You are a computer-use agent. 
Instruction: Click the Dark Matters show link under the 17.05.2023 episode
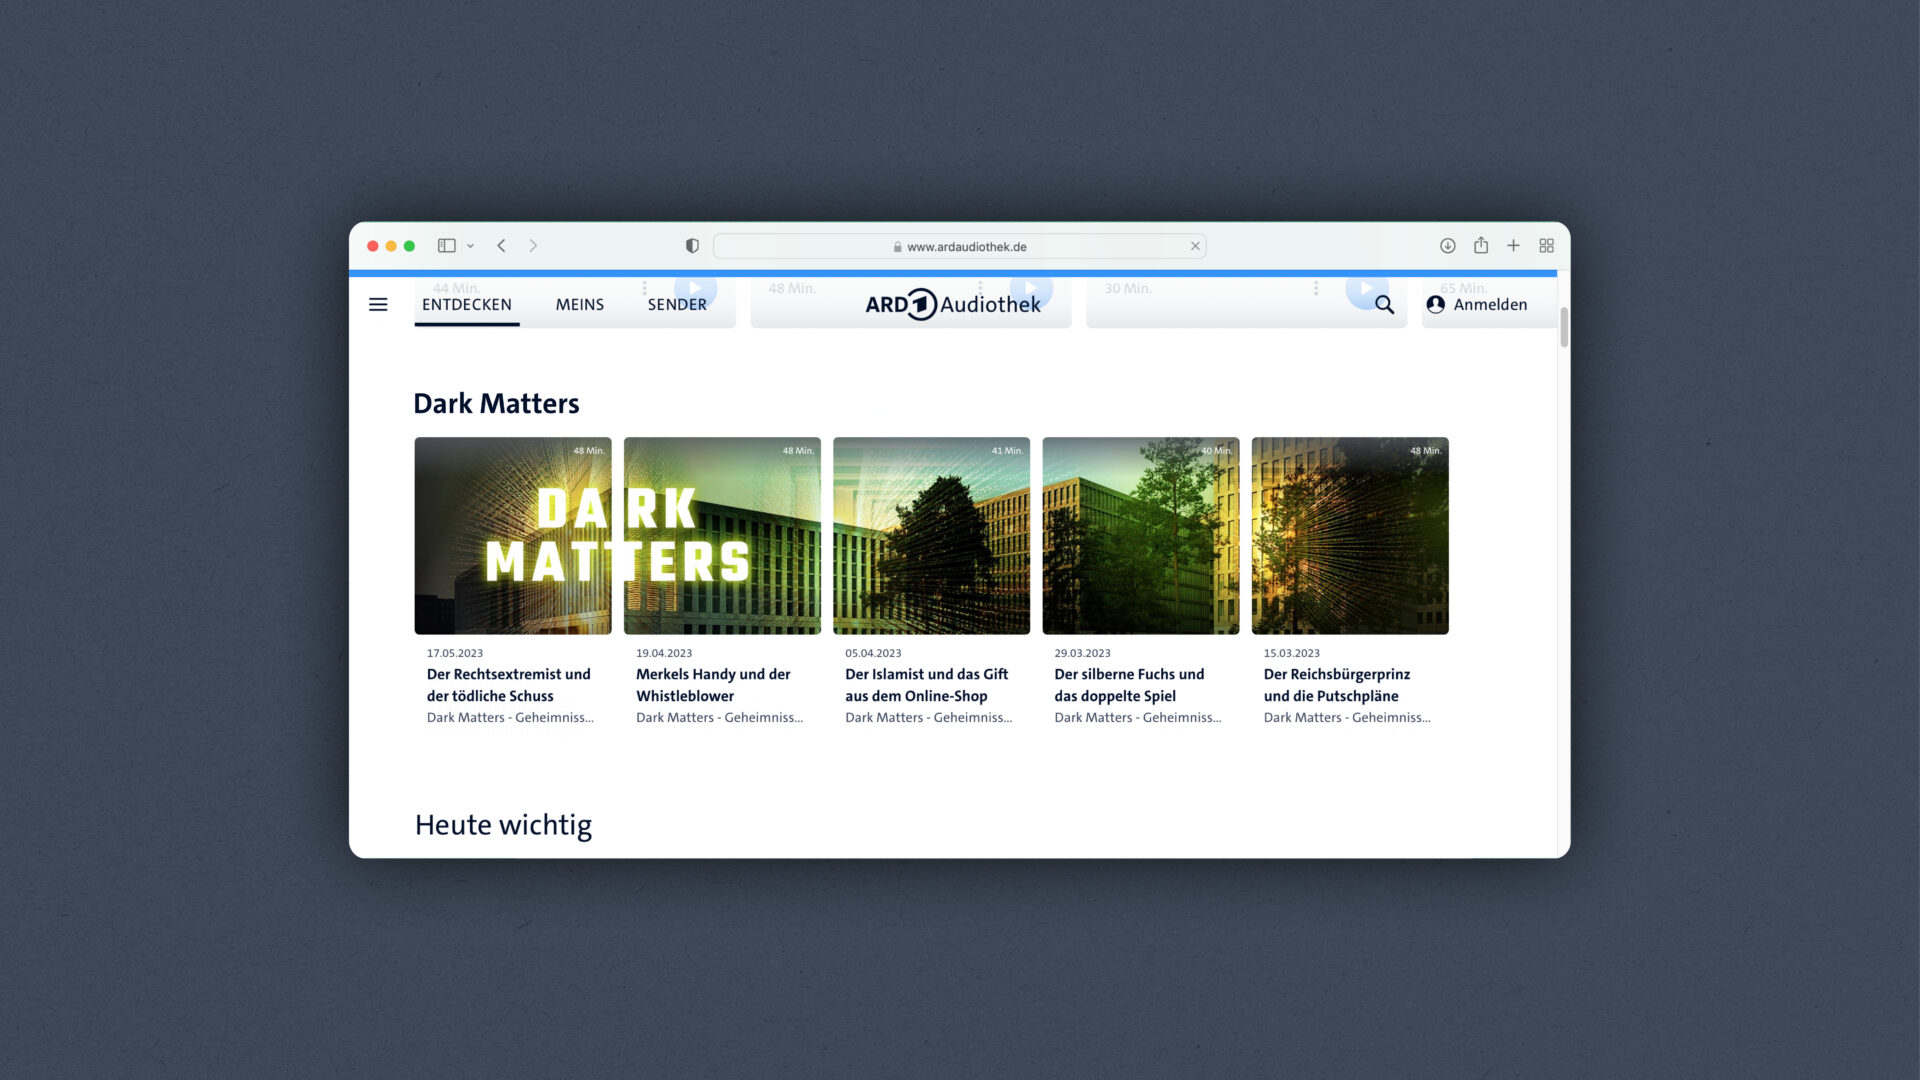coord(510,718)
